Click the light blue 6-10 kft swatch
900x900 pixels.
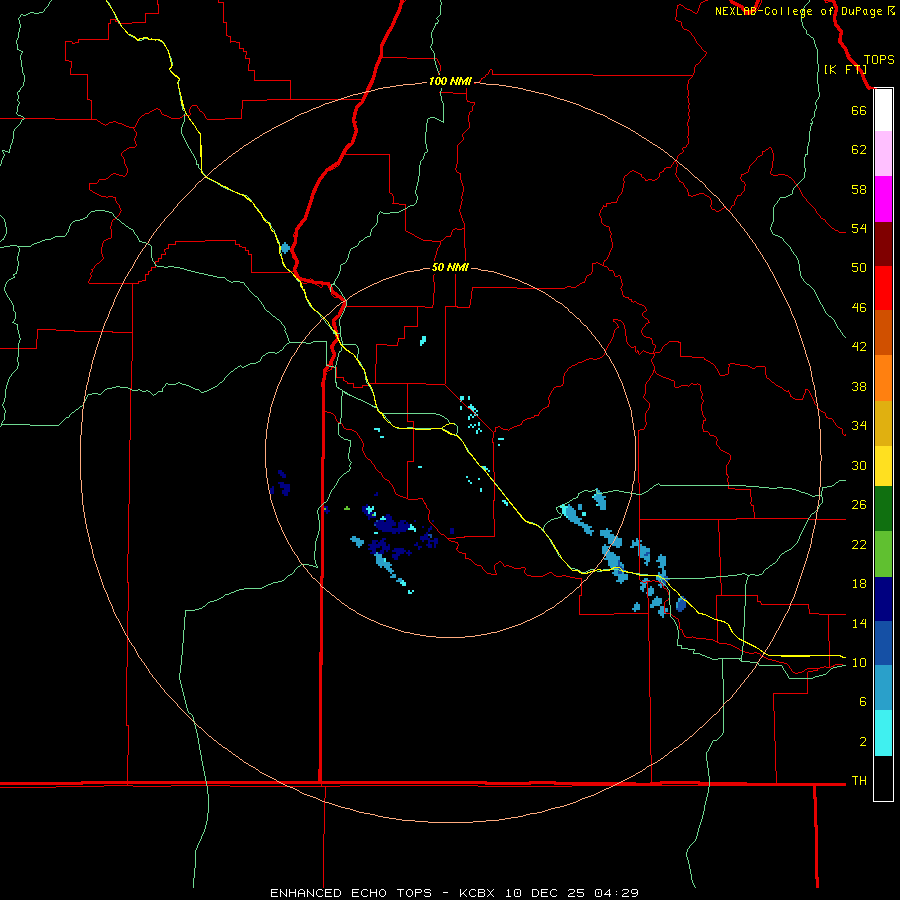[883, 688]
